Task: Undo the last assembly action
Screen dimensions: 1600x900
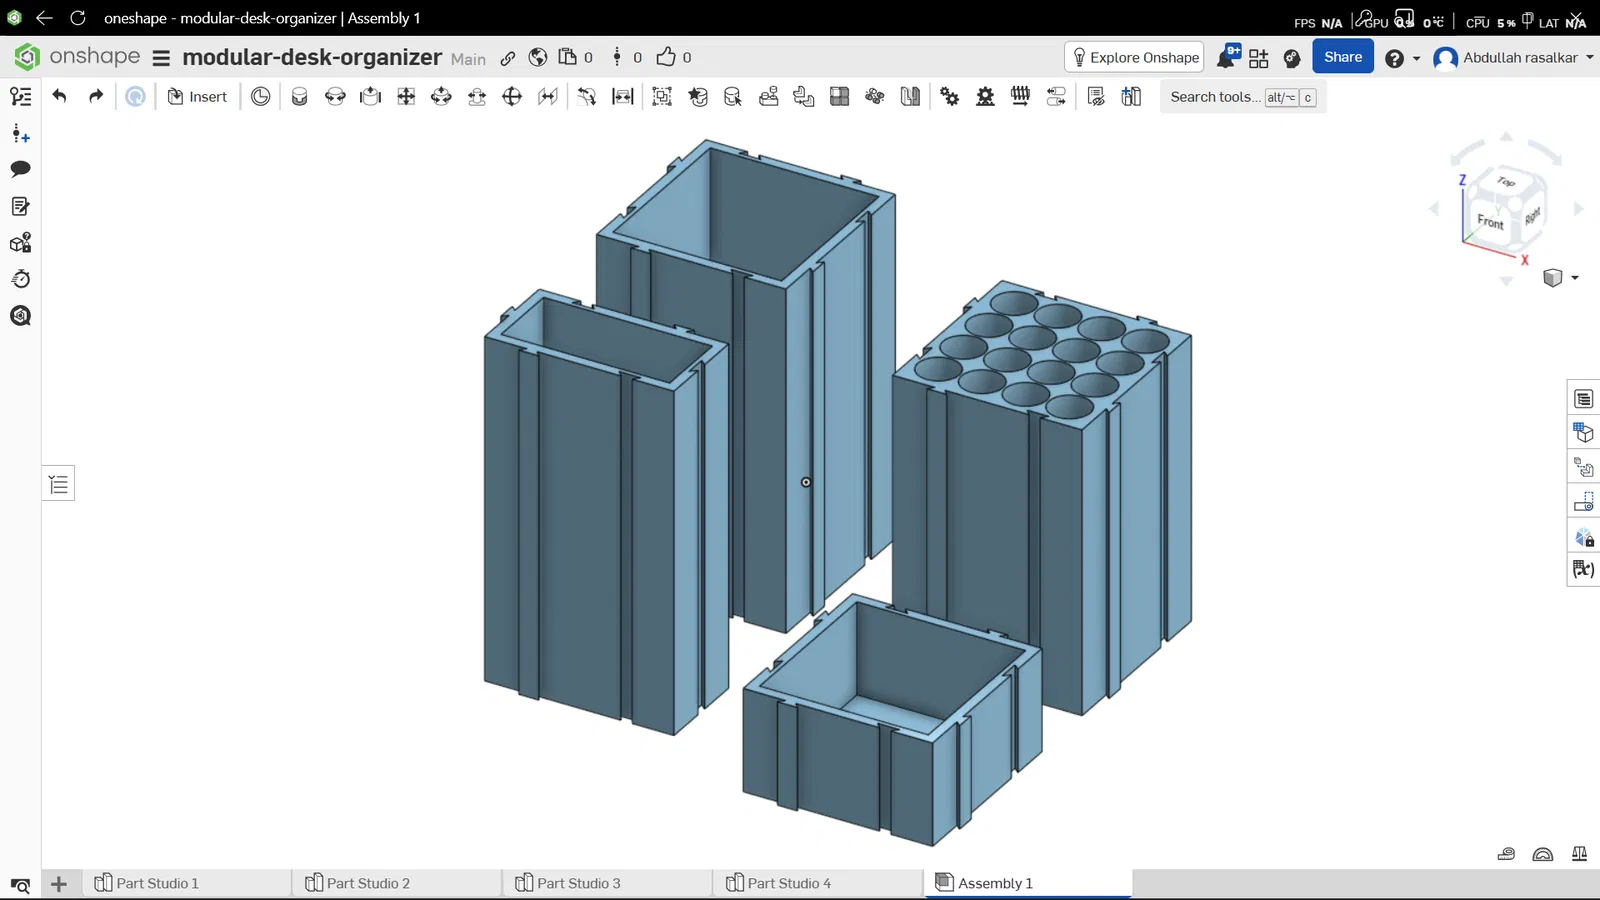Action: click(x=60, y=96)
